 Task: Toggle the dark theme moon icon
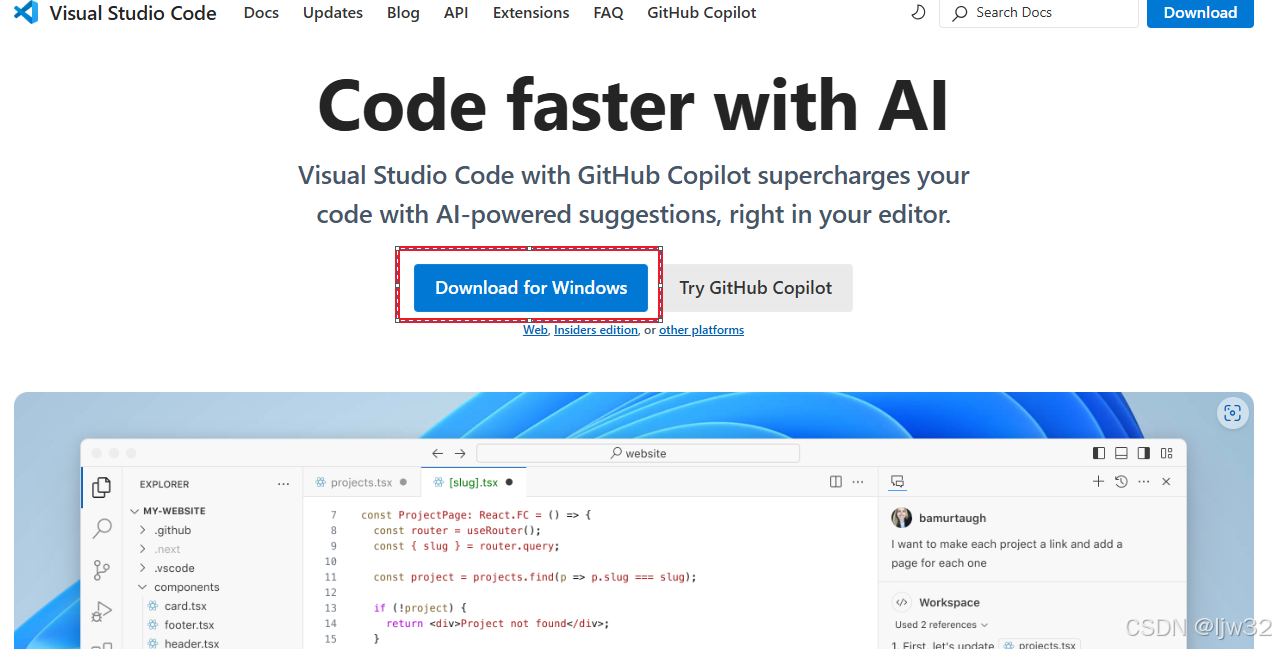tap(919, 13)
